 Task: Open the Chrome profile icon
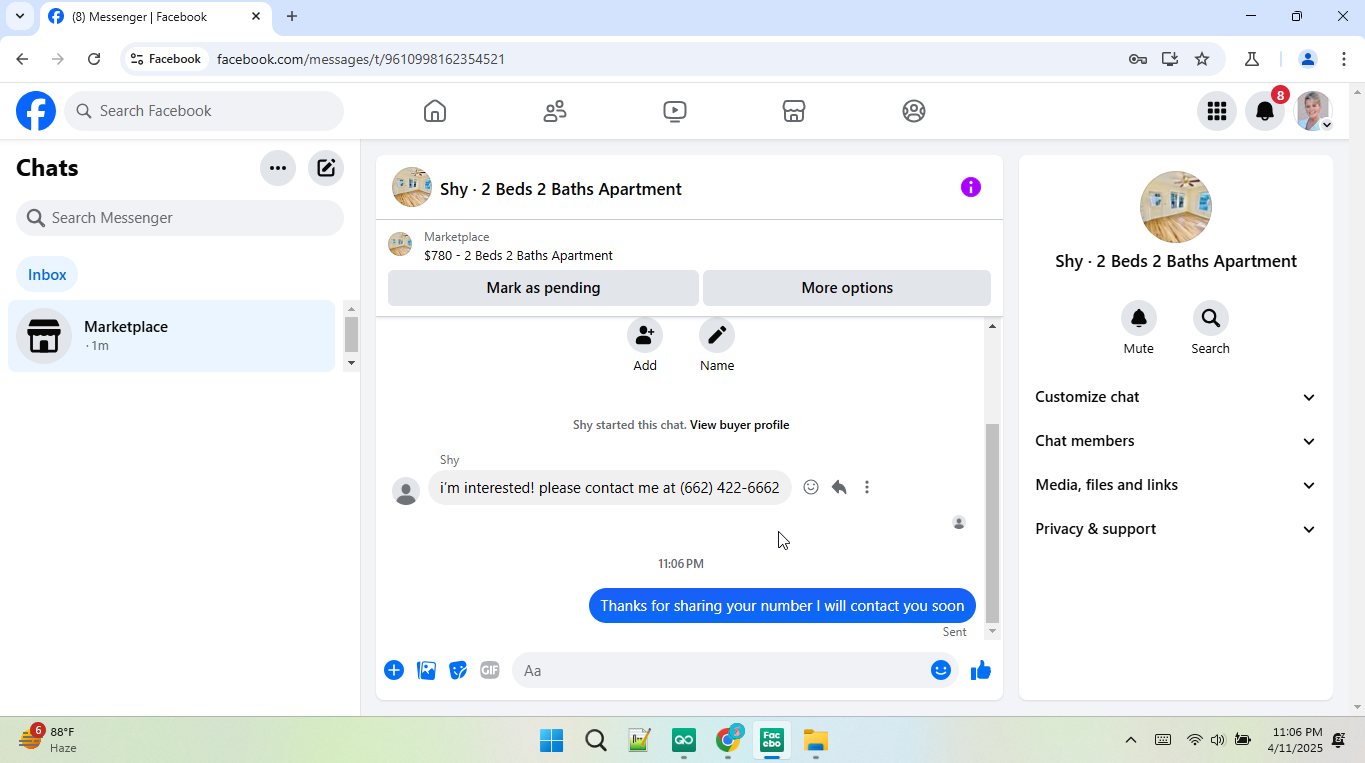point(1308,59)
